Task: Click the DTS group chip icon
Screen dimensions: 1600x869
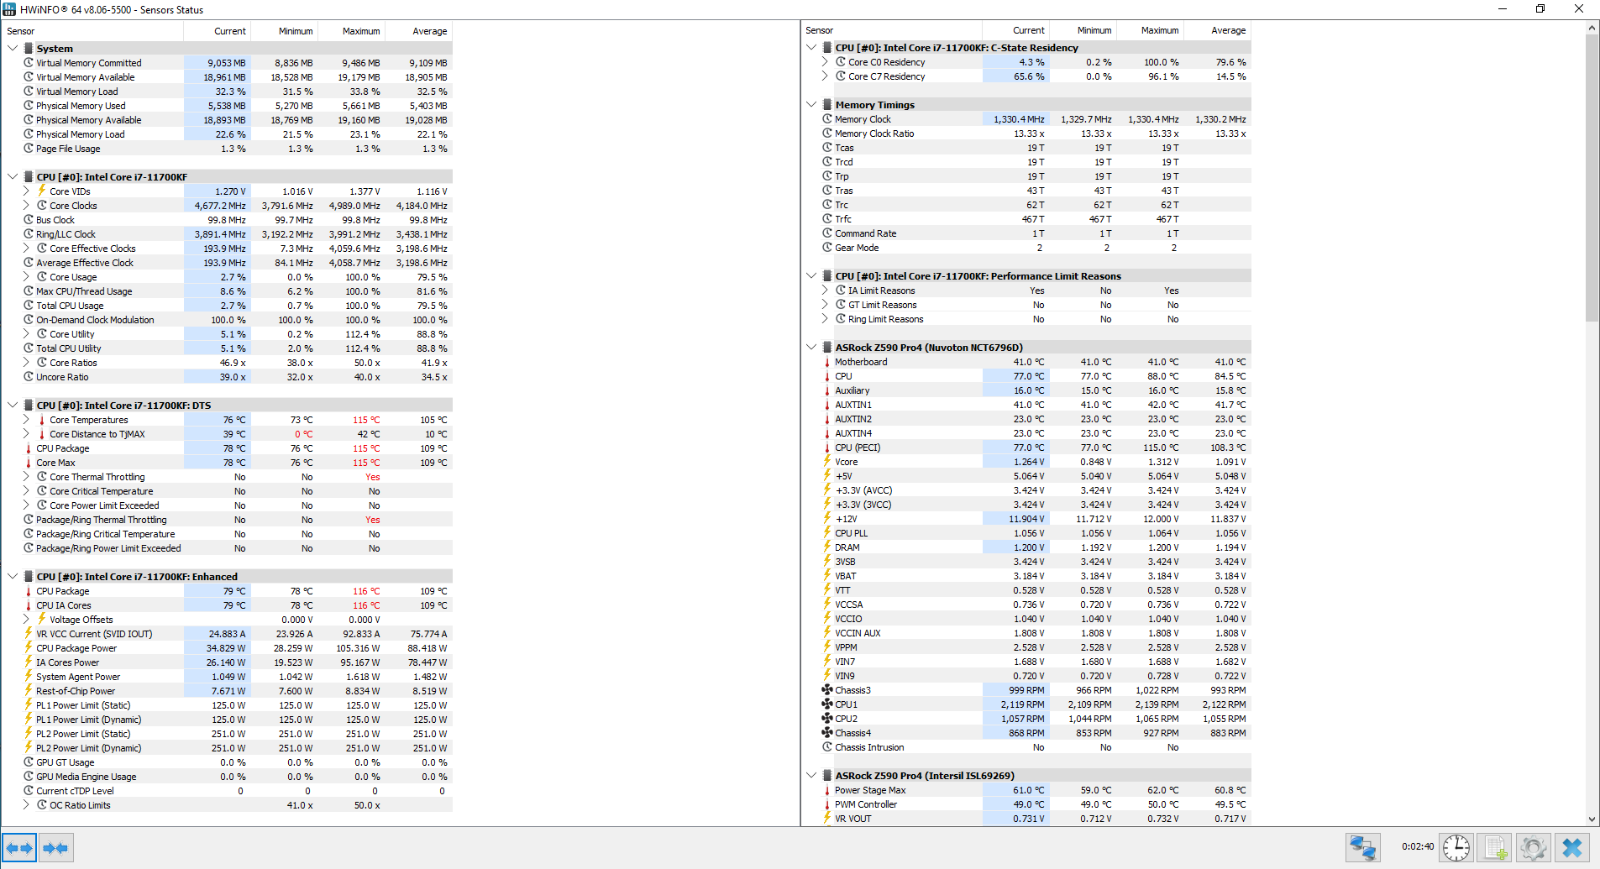Action: pyautogui.click(x=29, y=405)
